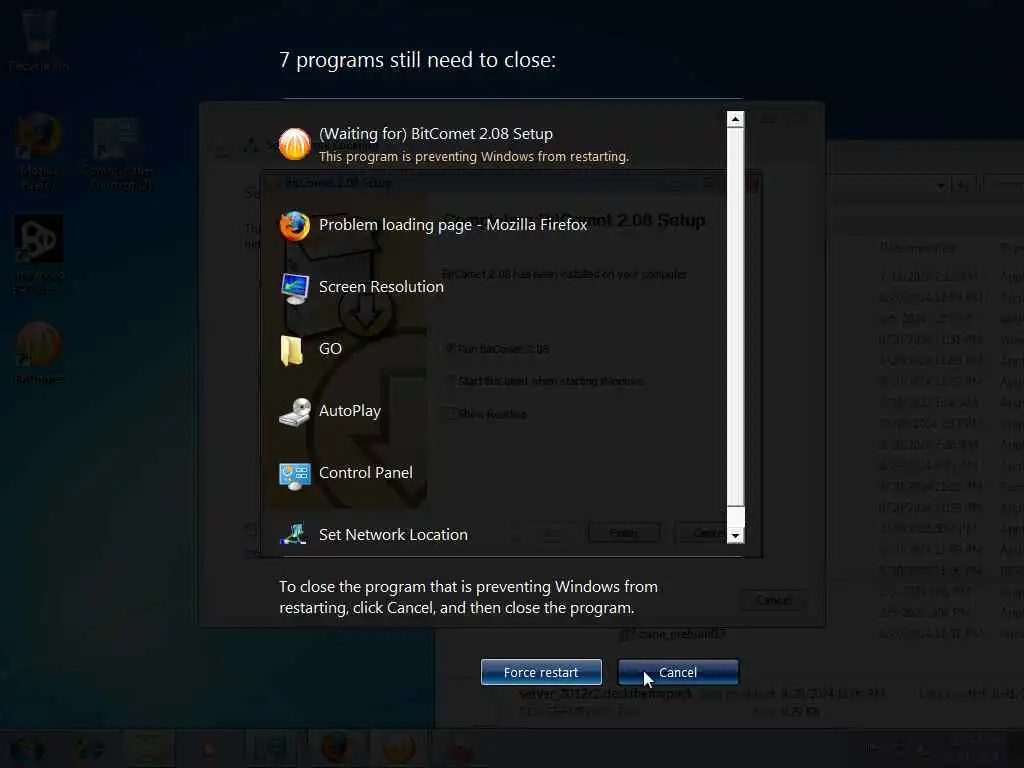Click the Set Network Location icon
The height and width of the screenshot is (768, 1024).
[293, 534]
